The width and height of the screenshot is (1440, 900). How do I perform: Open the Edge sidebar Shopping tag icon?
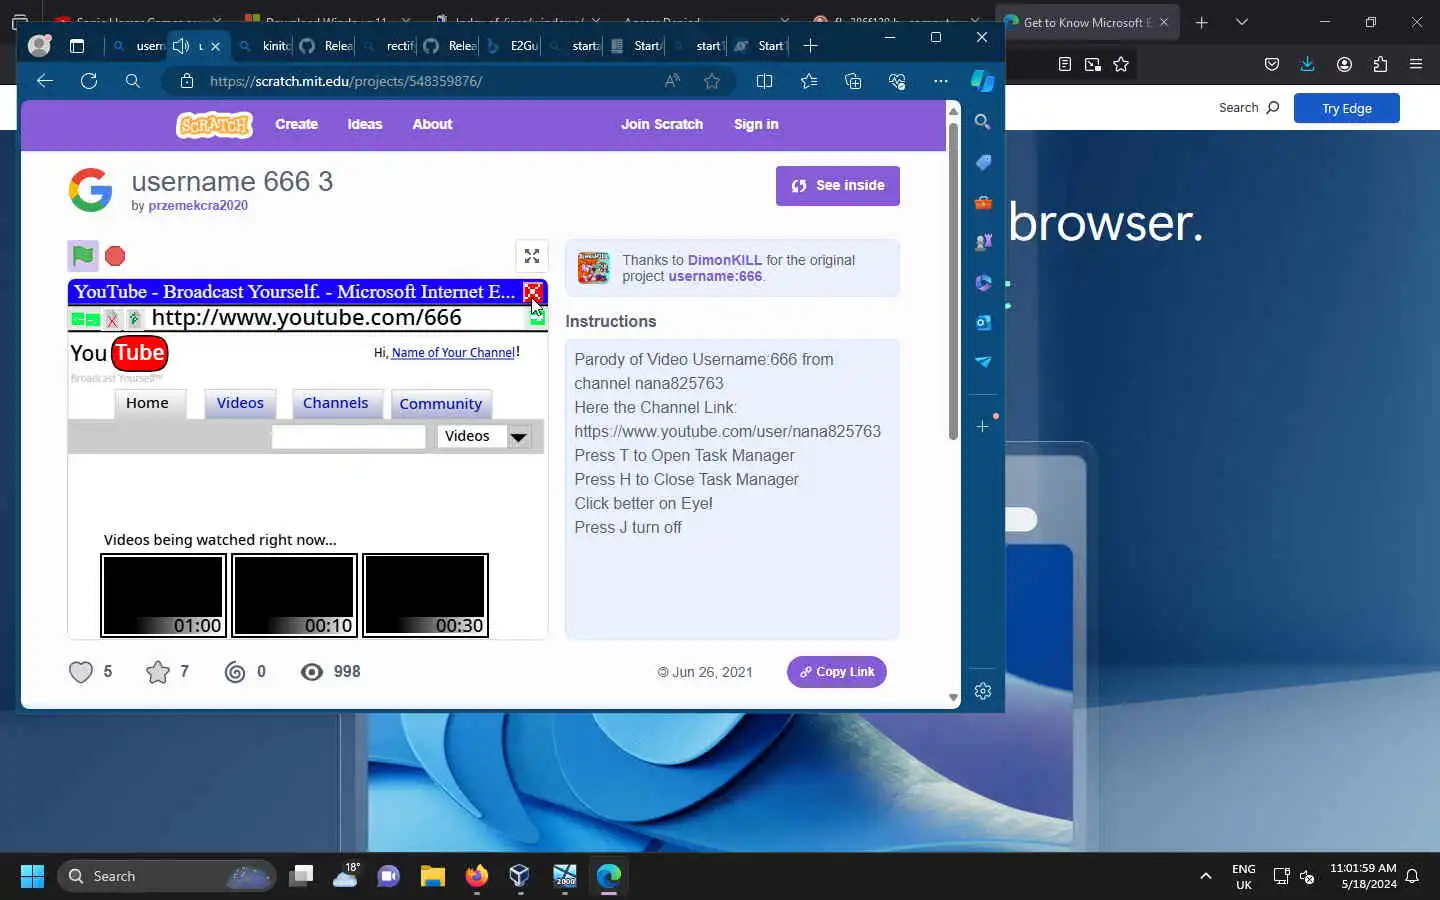coord(983,162)
